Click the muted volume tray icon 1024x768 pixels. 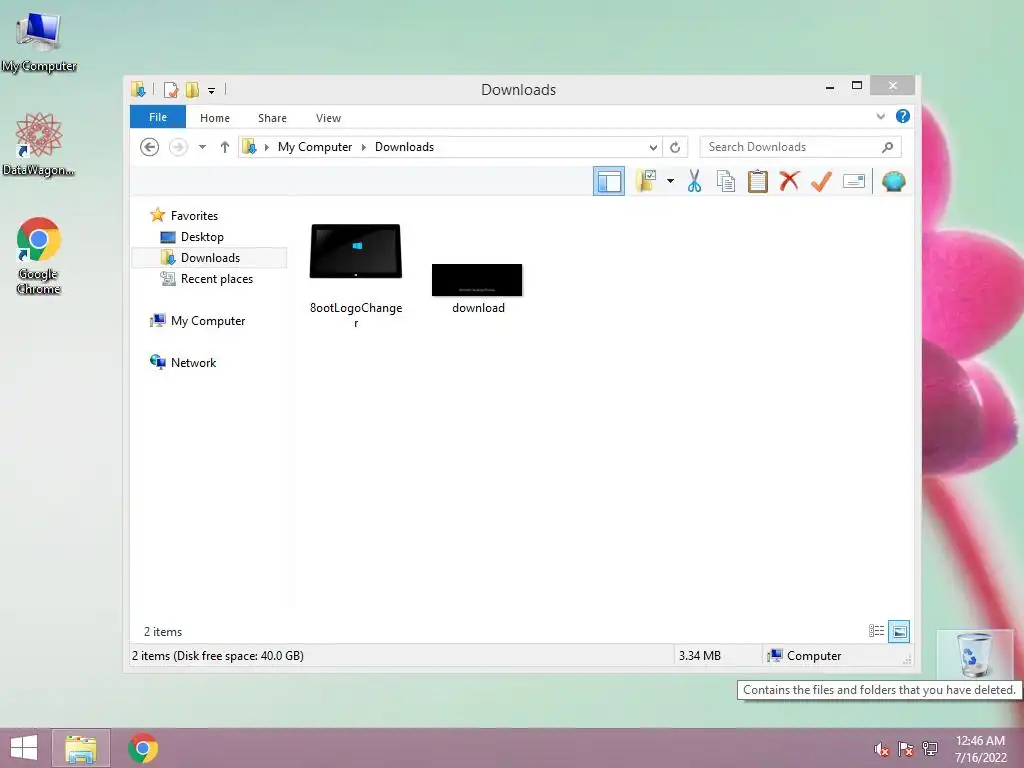click(x=882, y=749)
